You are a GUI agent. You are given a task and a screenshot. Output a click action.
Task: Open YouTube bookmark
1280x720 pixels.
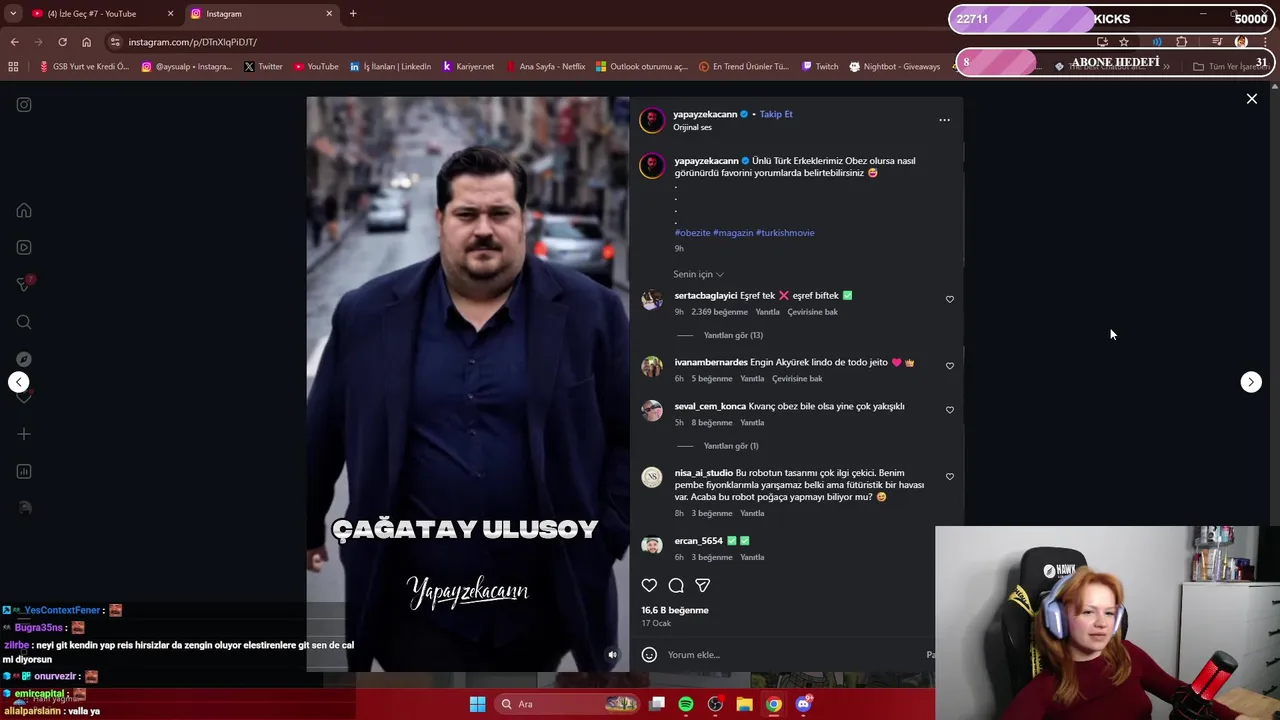click(315, 67)
